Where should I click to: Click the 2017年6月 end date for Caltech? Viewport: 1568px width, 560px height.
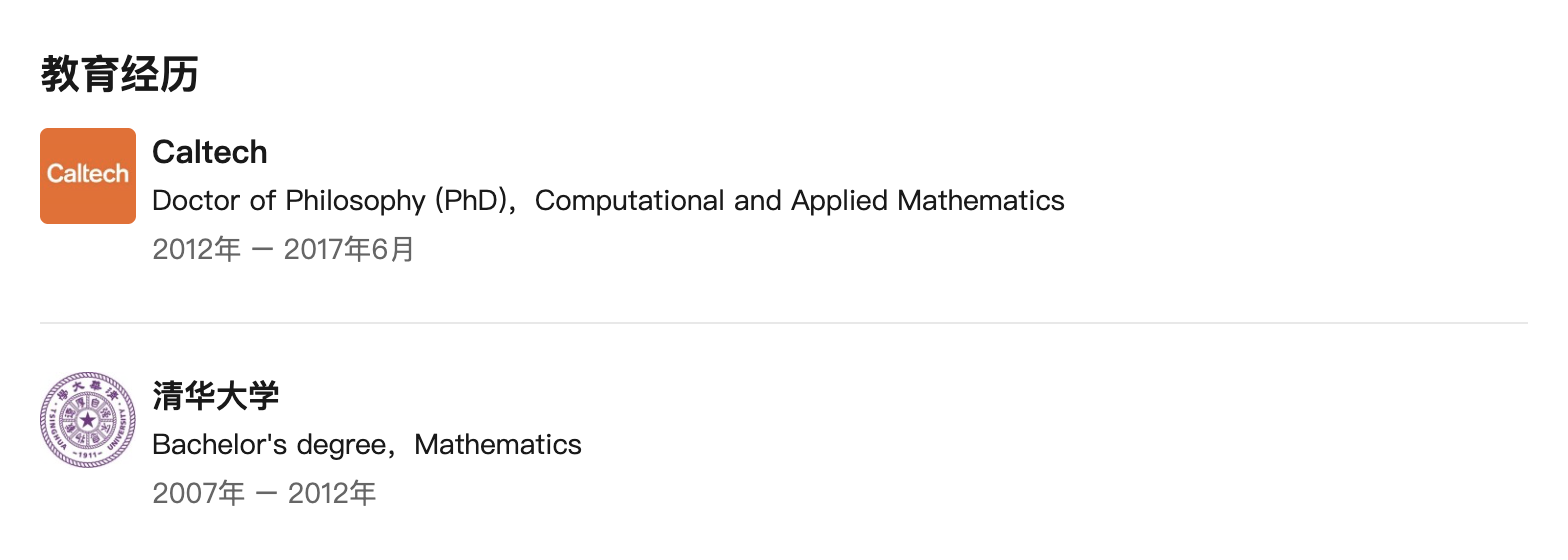(x=349, y=250)
